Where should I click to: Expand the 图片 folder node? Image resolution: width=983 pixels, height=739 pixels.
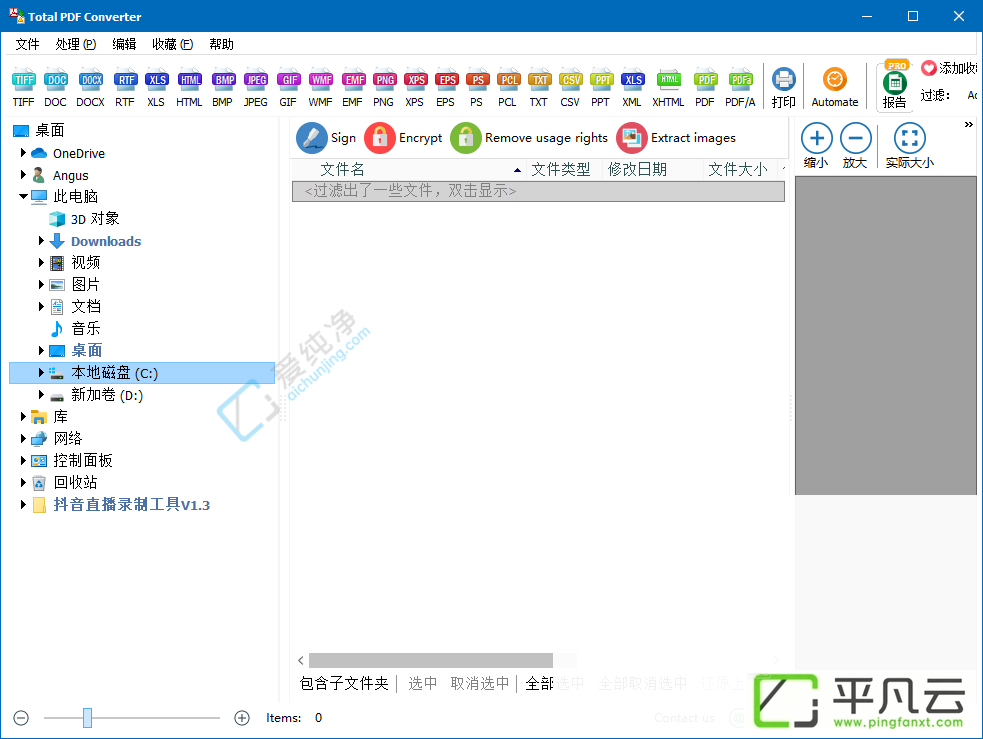pos(41,285)
